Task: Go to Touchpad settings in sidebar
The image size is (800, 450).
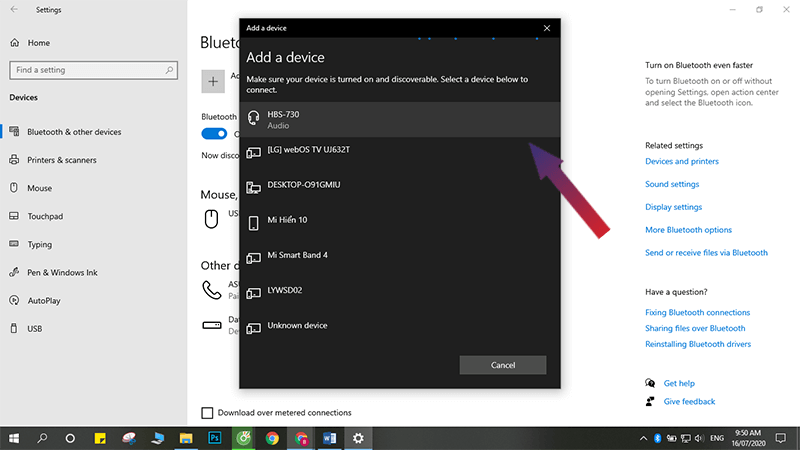Action: pos(45,216)
